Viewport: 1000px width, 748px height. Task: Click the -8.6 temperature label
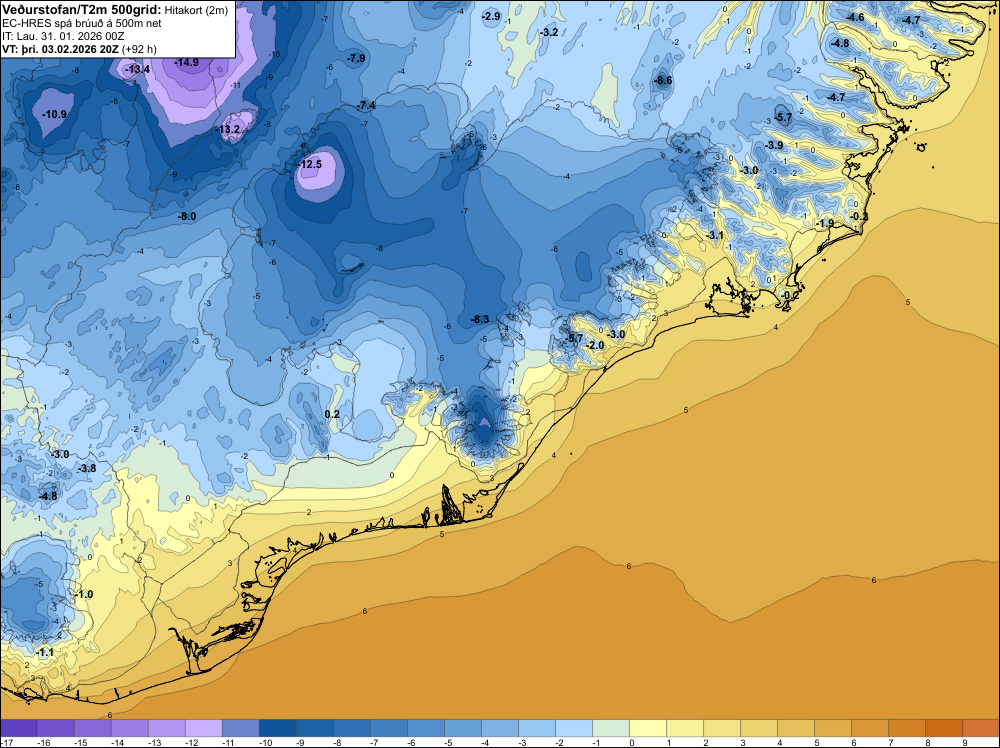coord(663,80)
